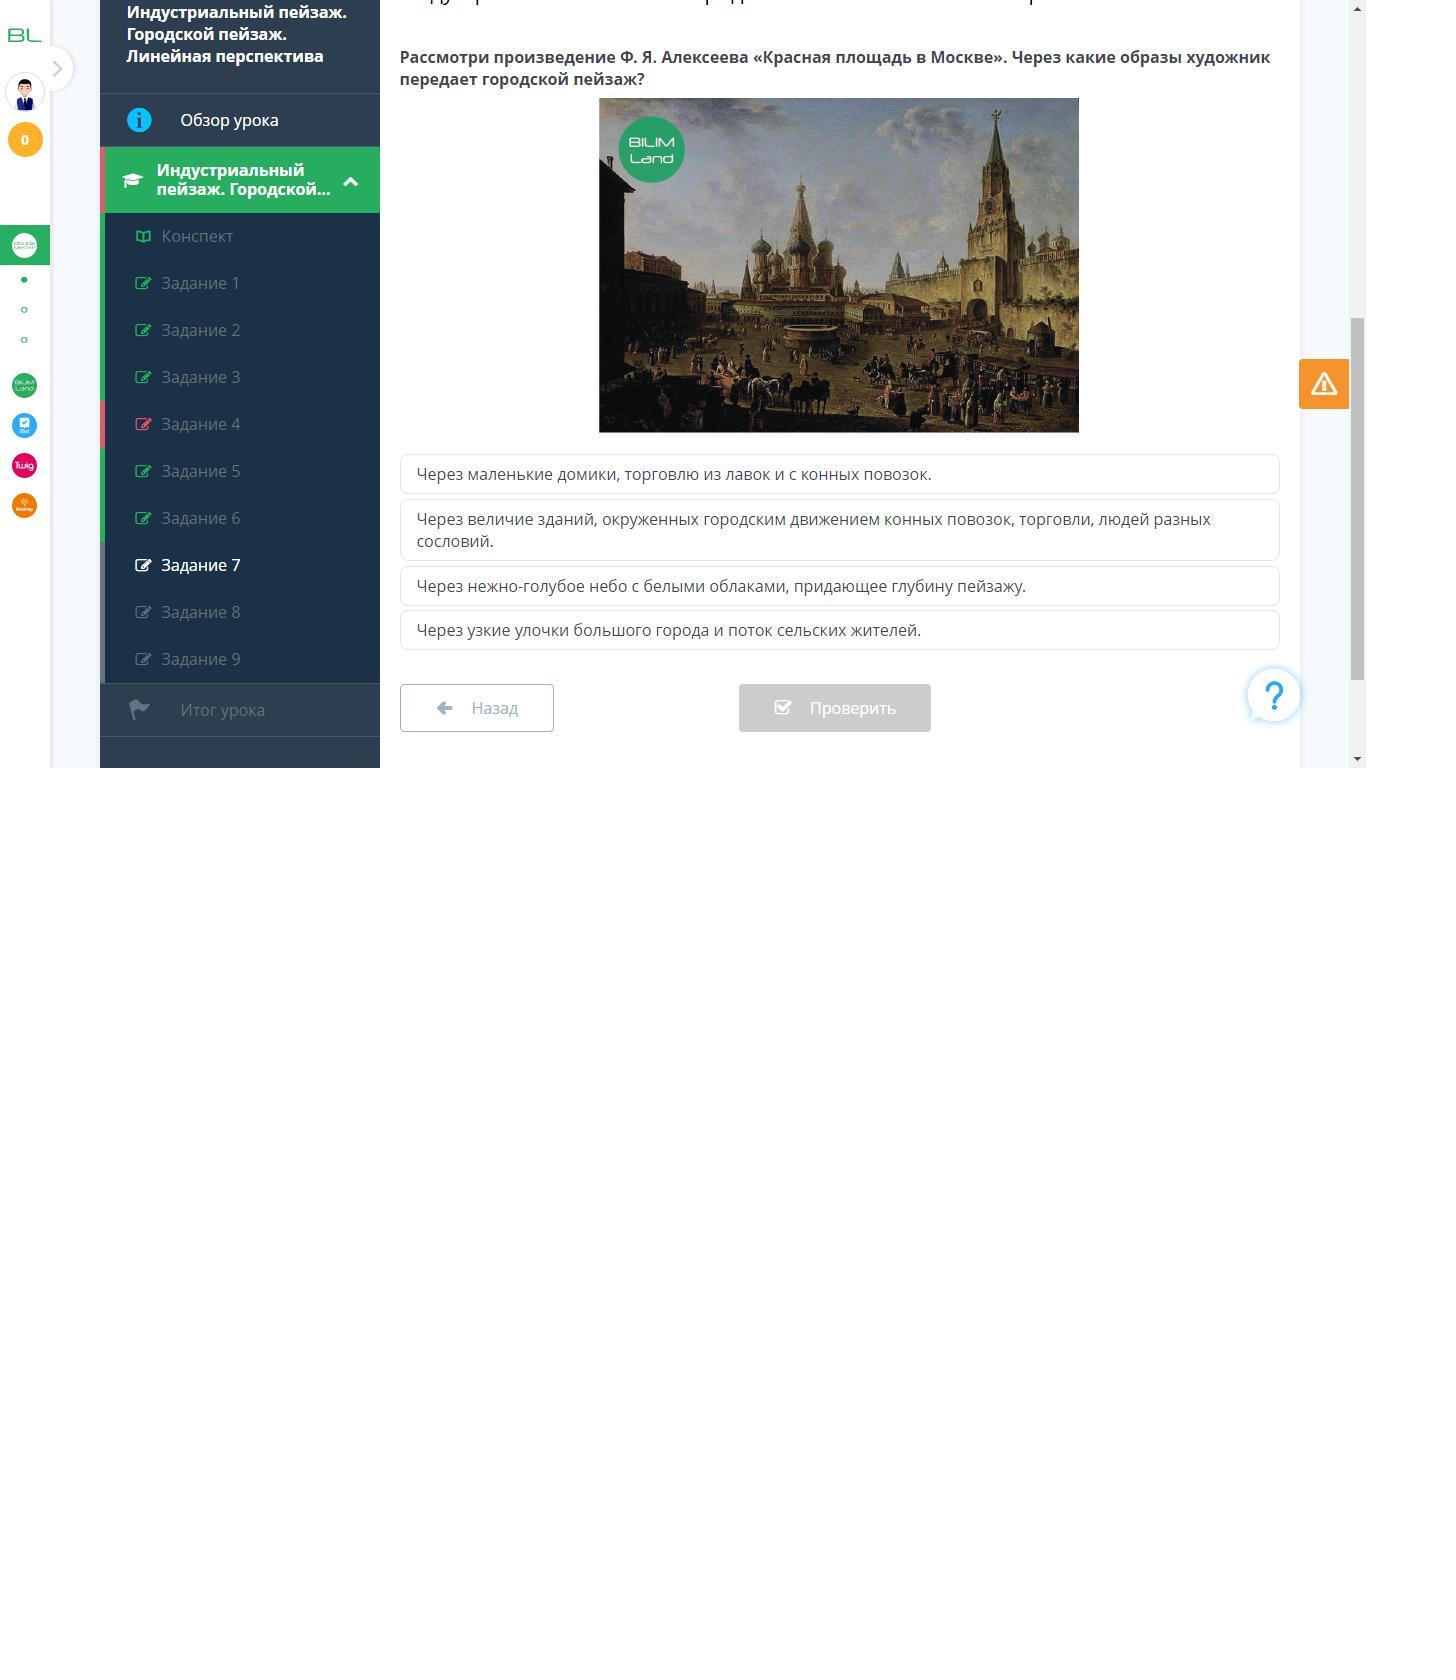
Task: Expand the left rail with the chevron arrow
Action: tap(57, 69)
